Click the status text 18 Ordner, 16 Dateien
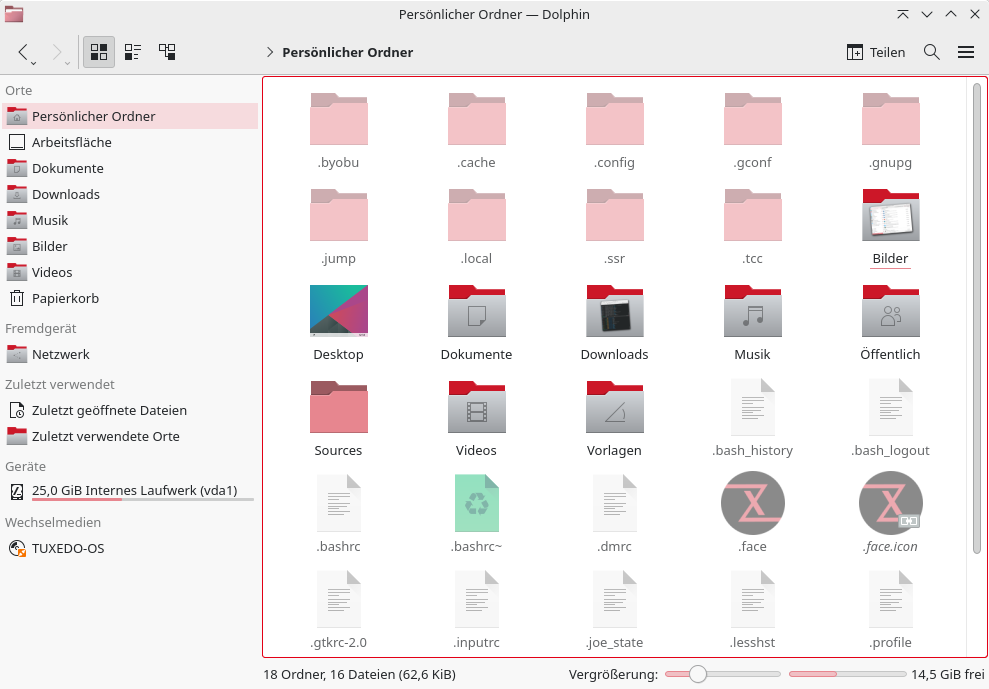The width and height of the screenshot is (989, 689). point(360,674)
